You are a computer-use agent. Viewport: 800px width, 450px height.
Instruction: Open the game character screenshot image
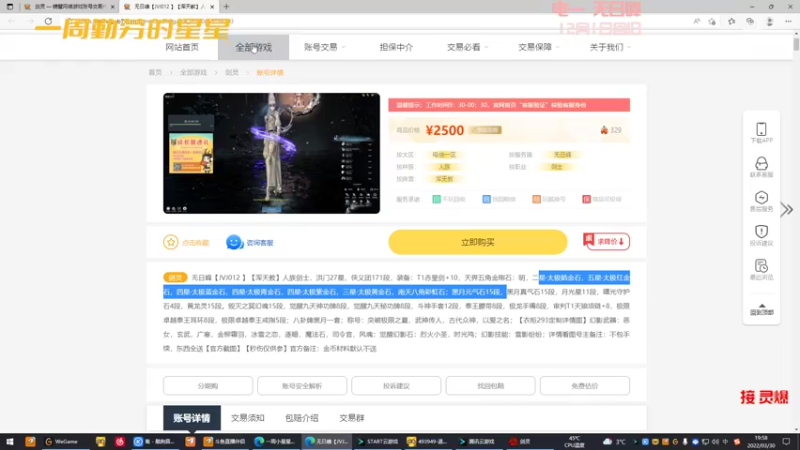pyautogui.click(x=271, y=153)
